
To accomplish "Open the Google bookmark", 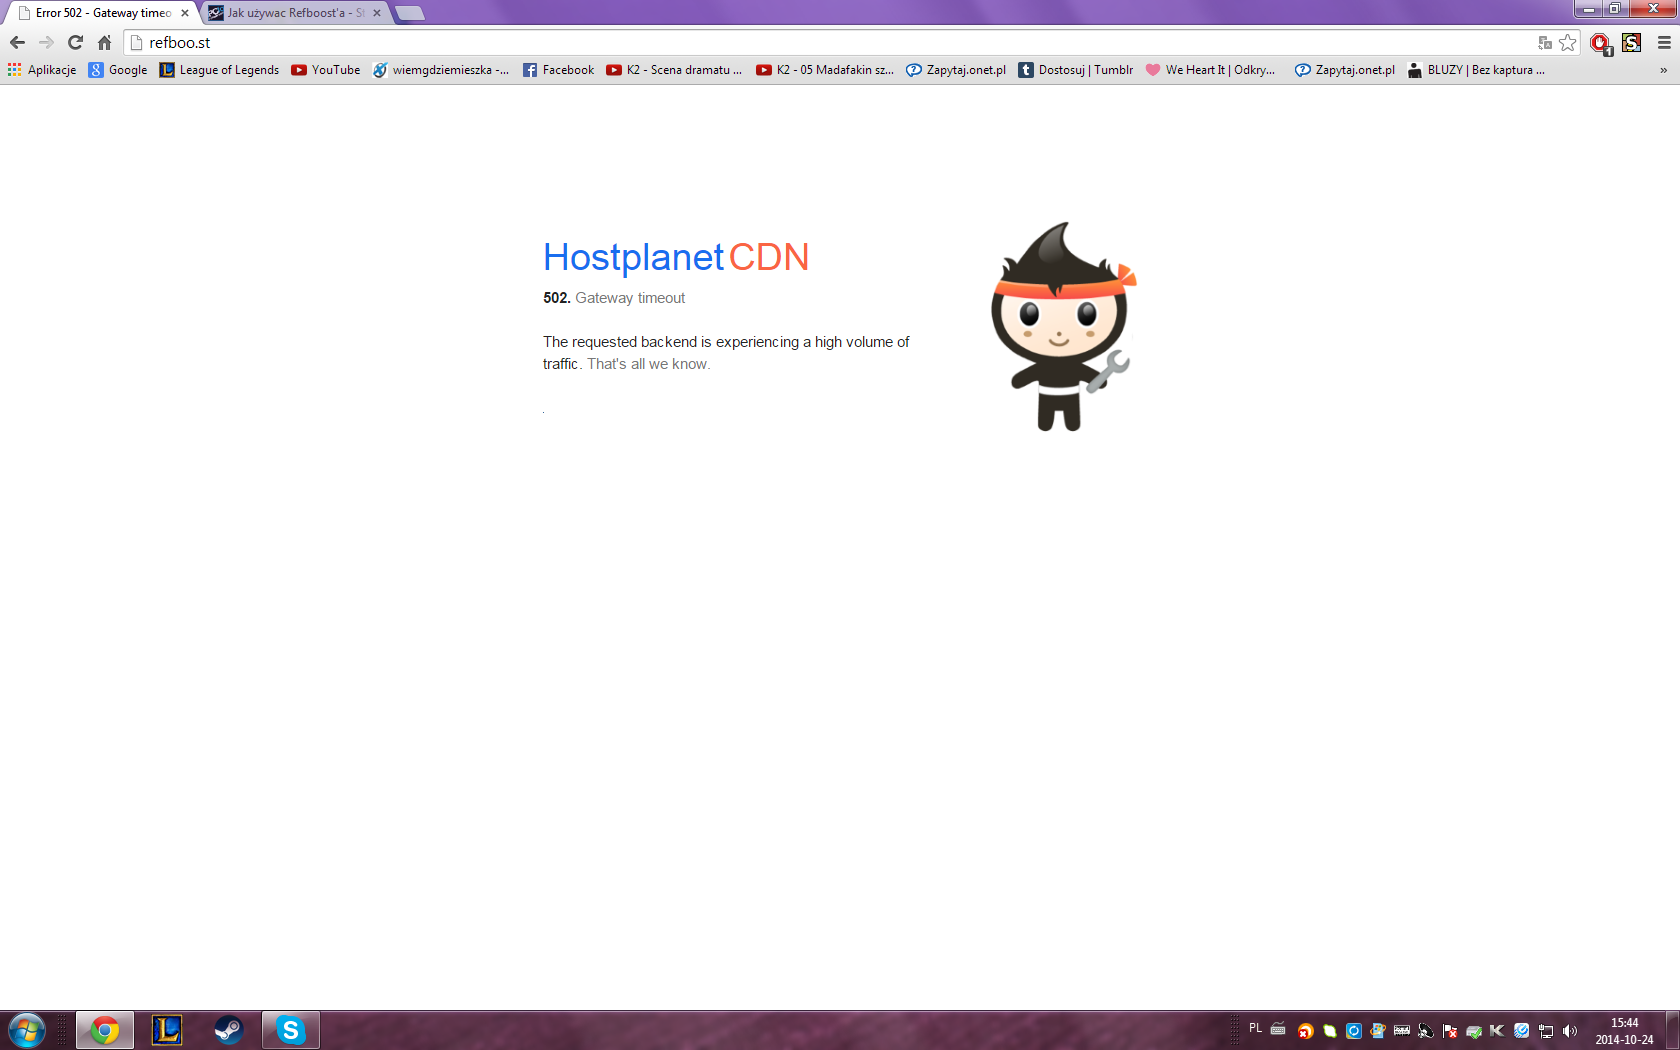I will click(118, 70).
